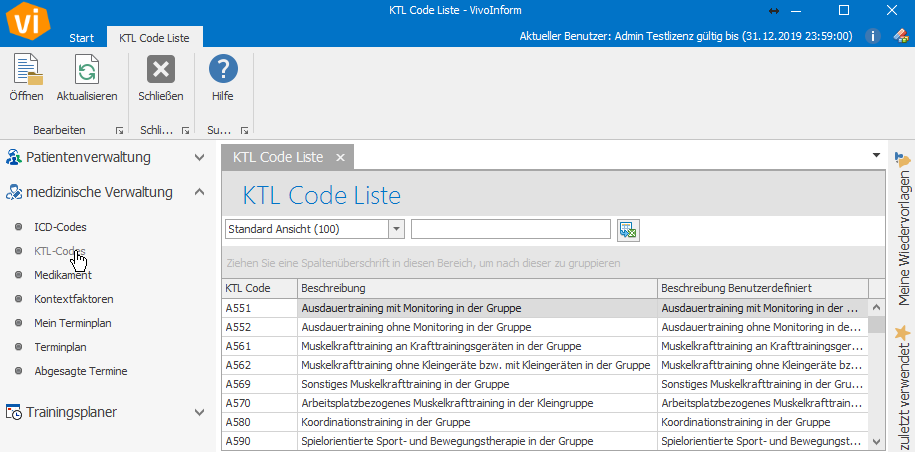Open the document tab list dropdown arrow

(876, 155)
